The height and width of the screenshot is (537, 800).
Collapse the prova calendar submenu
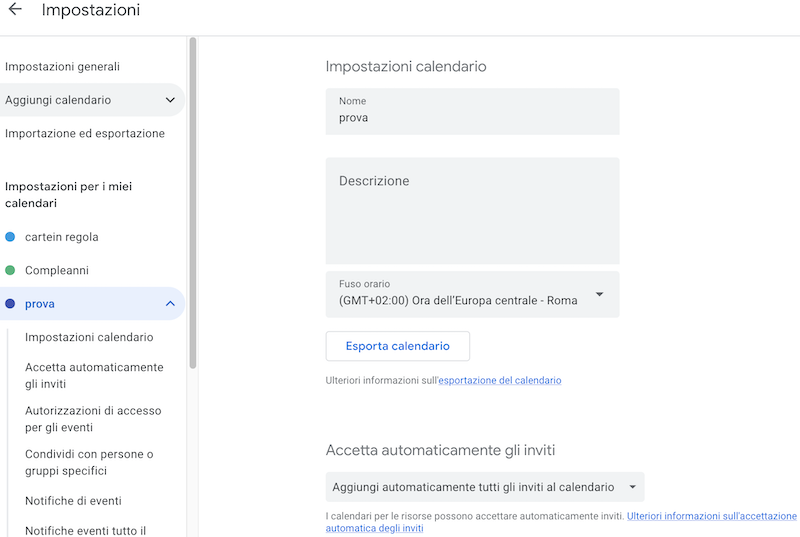pyautogui.click(x=170, y=303)
